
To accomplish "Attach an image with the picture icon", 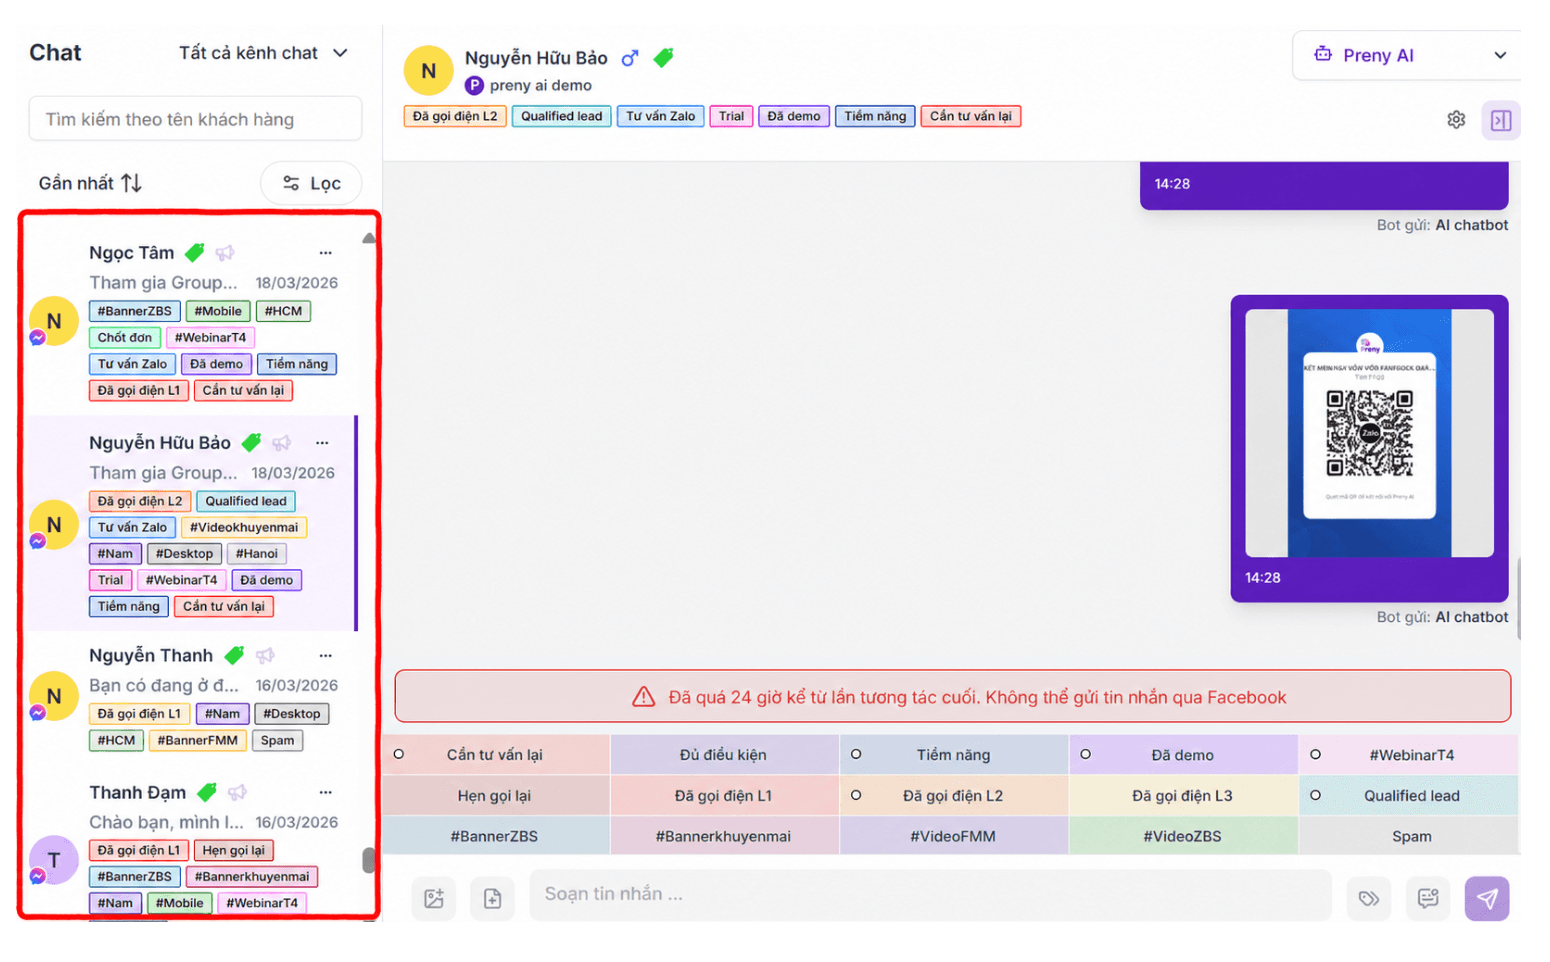I will click(x=434, y=898).
